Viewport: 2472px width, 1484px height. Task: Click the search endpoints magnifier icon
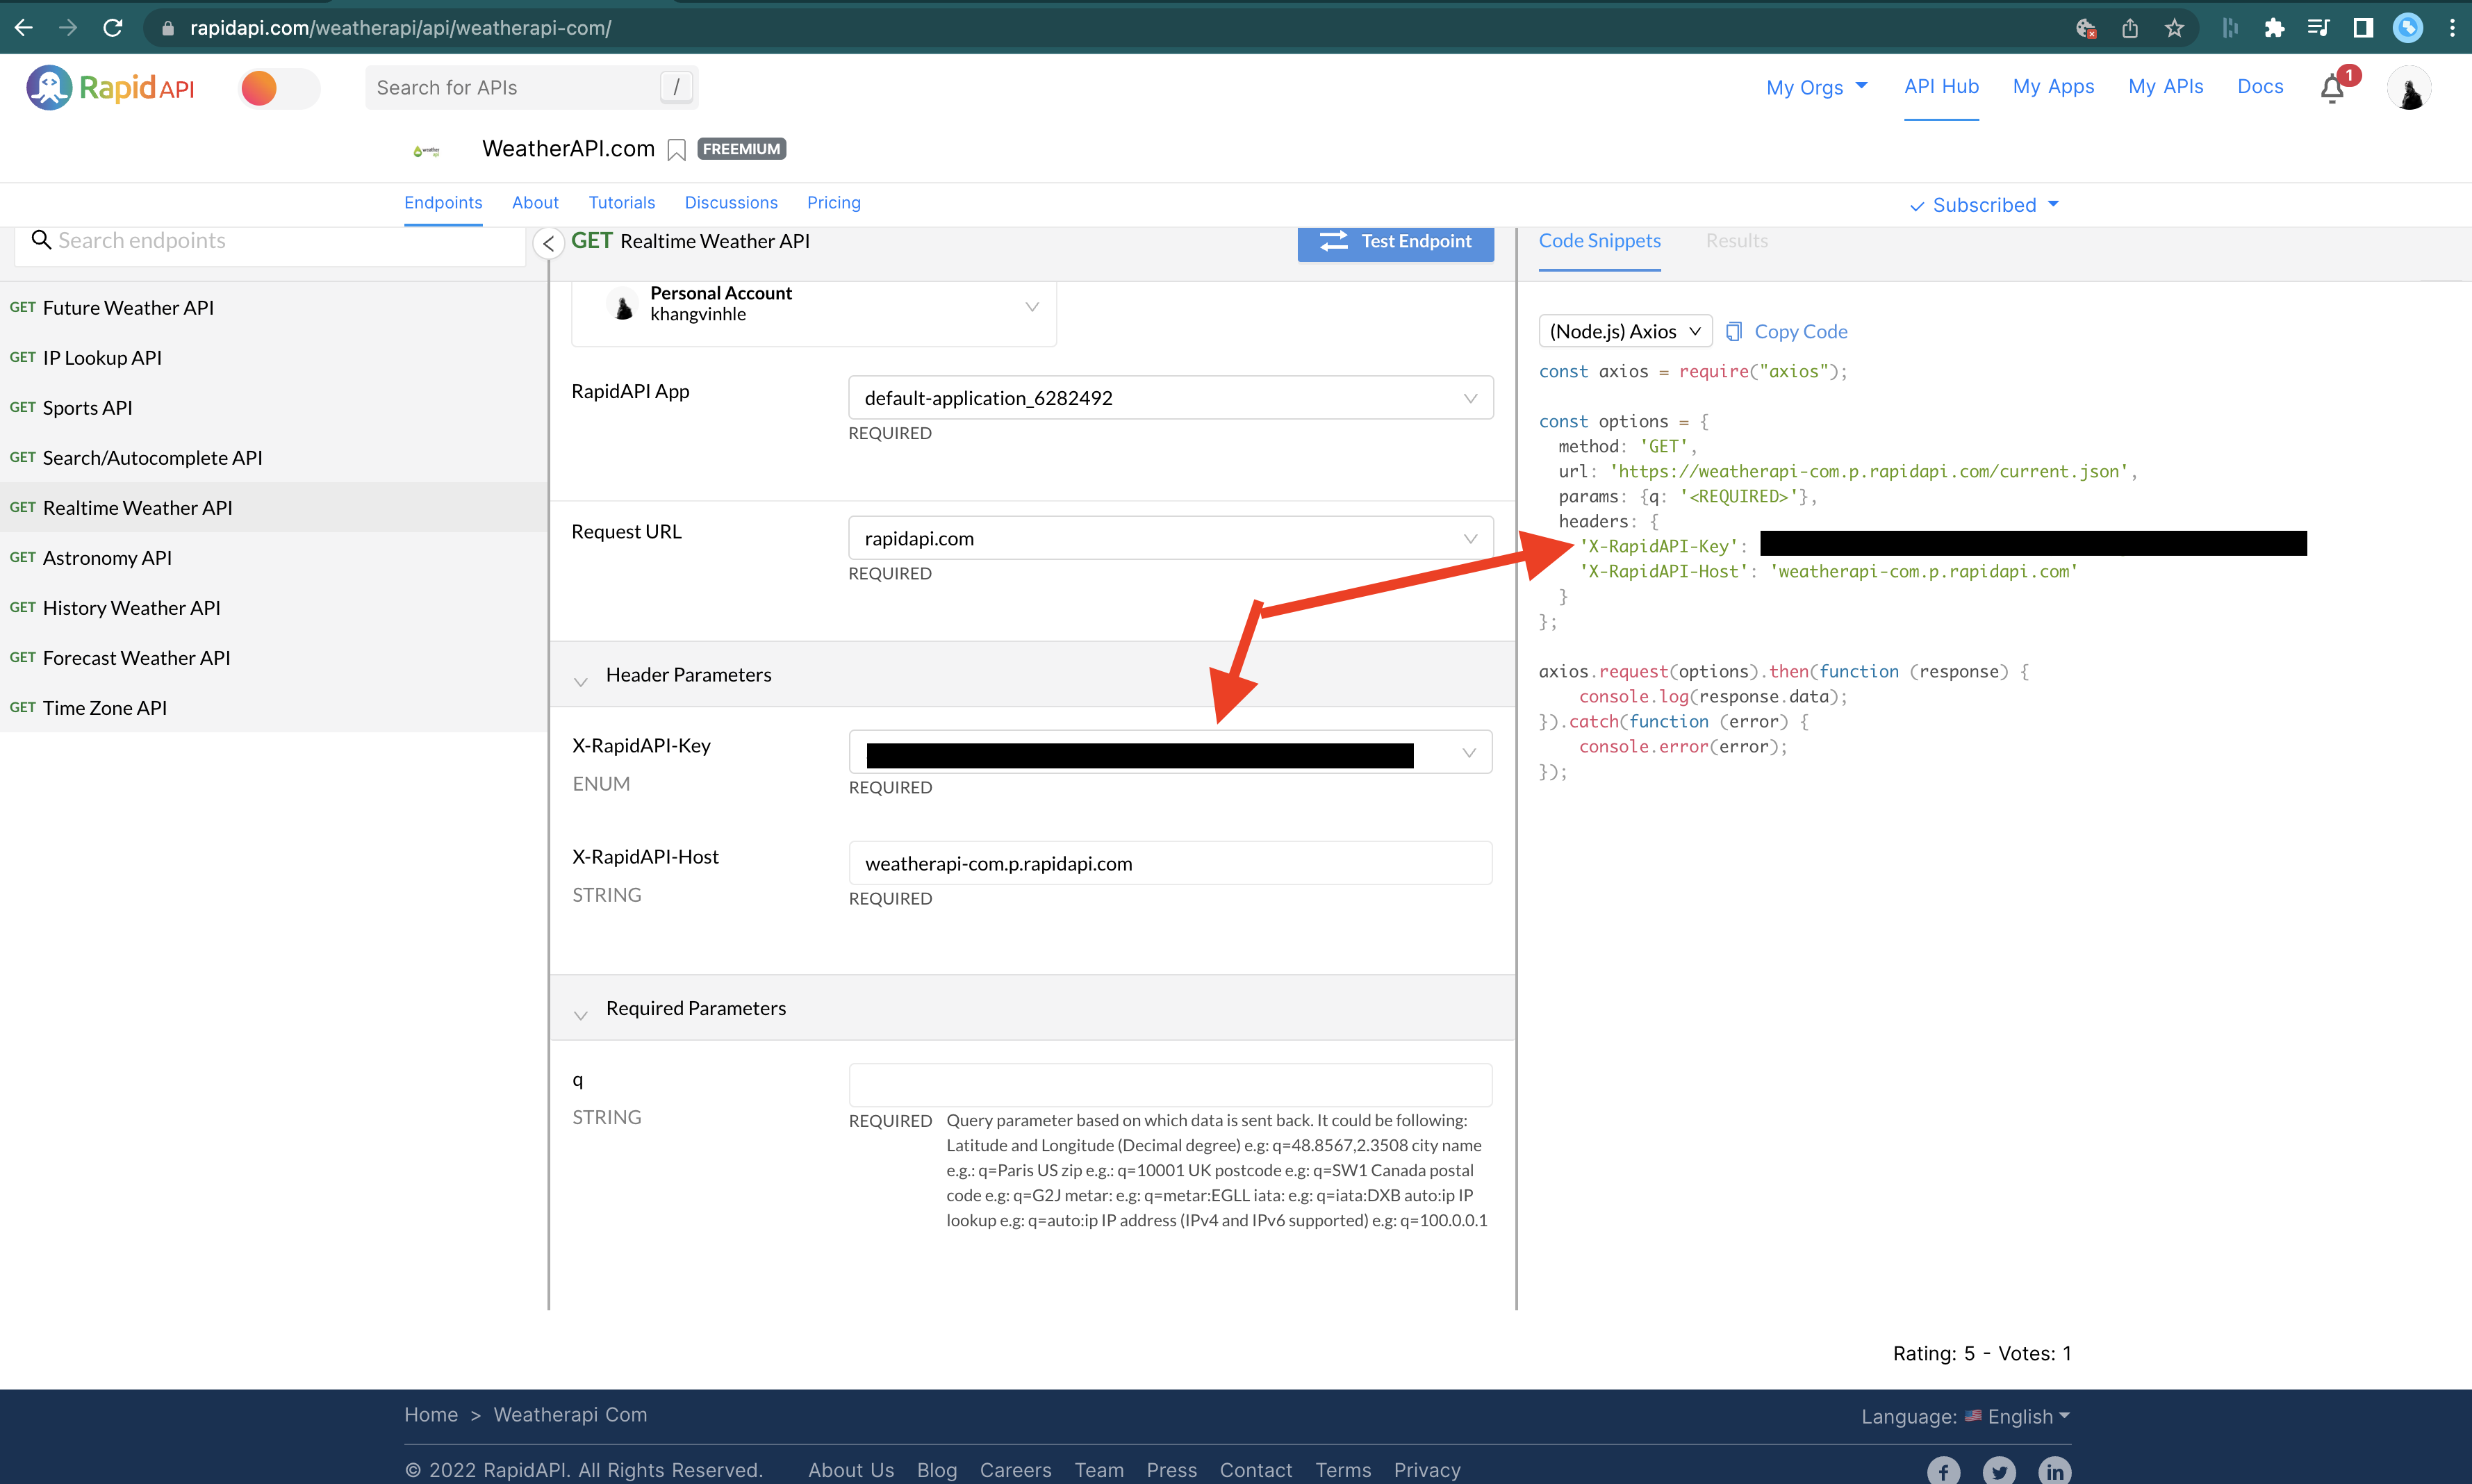(41, 240)
